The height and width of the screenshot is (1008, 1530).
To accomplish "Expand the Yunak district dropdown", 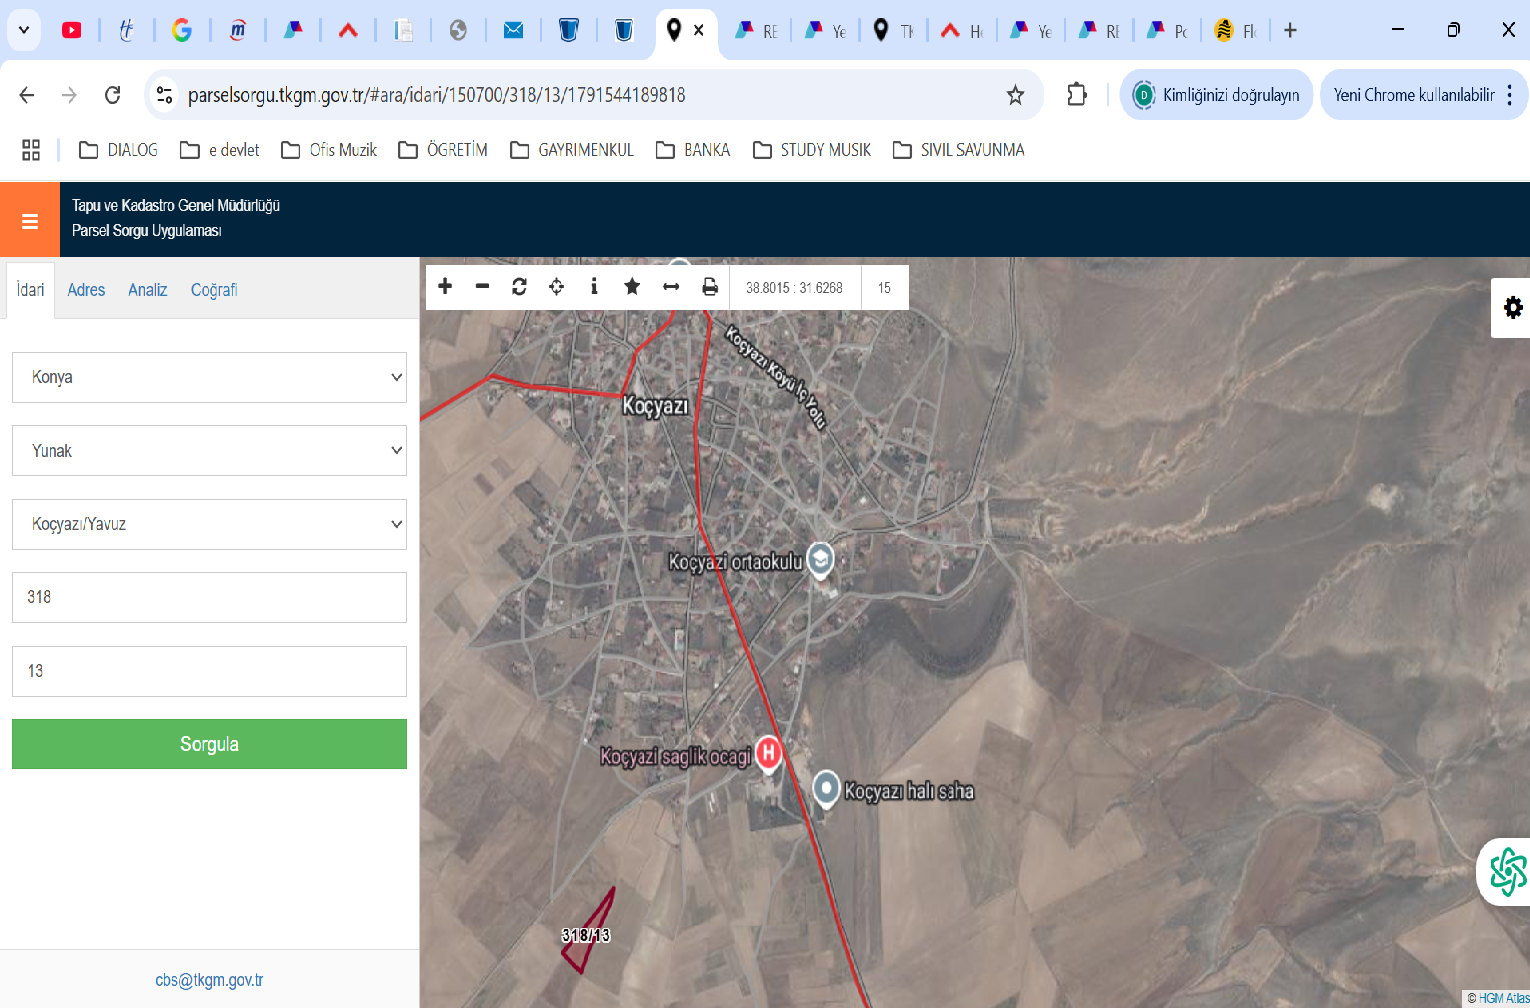I will tap(209, 451).
